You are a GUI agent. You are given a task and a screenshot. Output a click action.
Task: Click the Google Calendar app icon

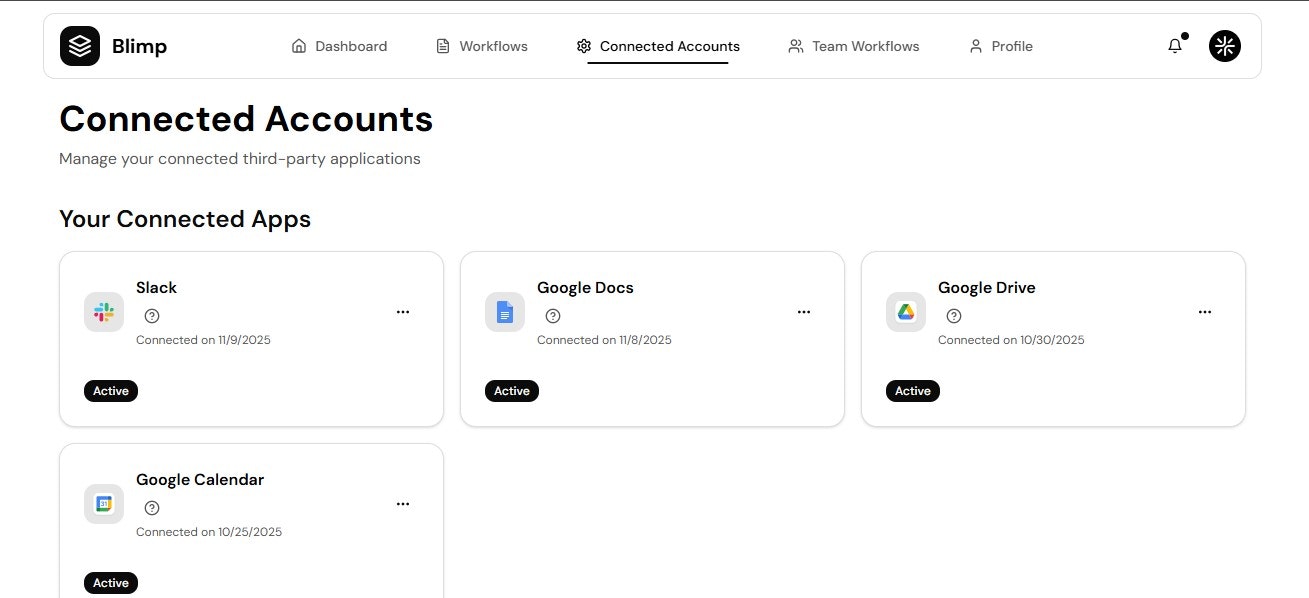[x=104, y=504]
